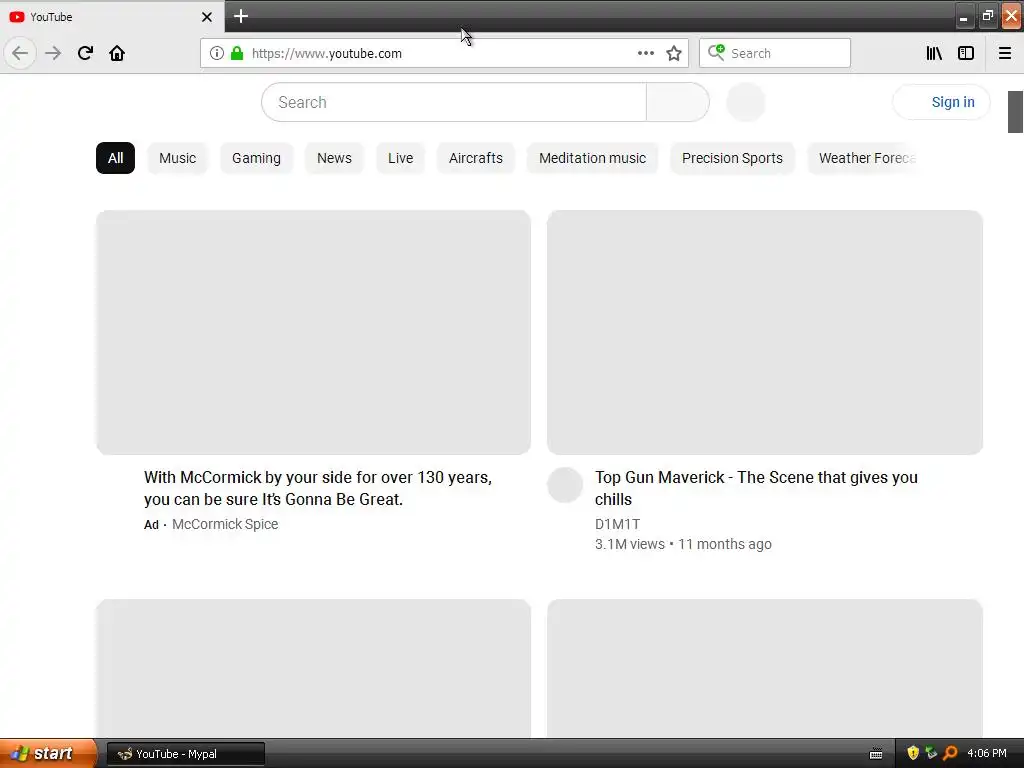Go forward with the arrow button
This screenshot has width=1024, height=768.
tap(53, 53)
